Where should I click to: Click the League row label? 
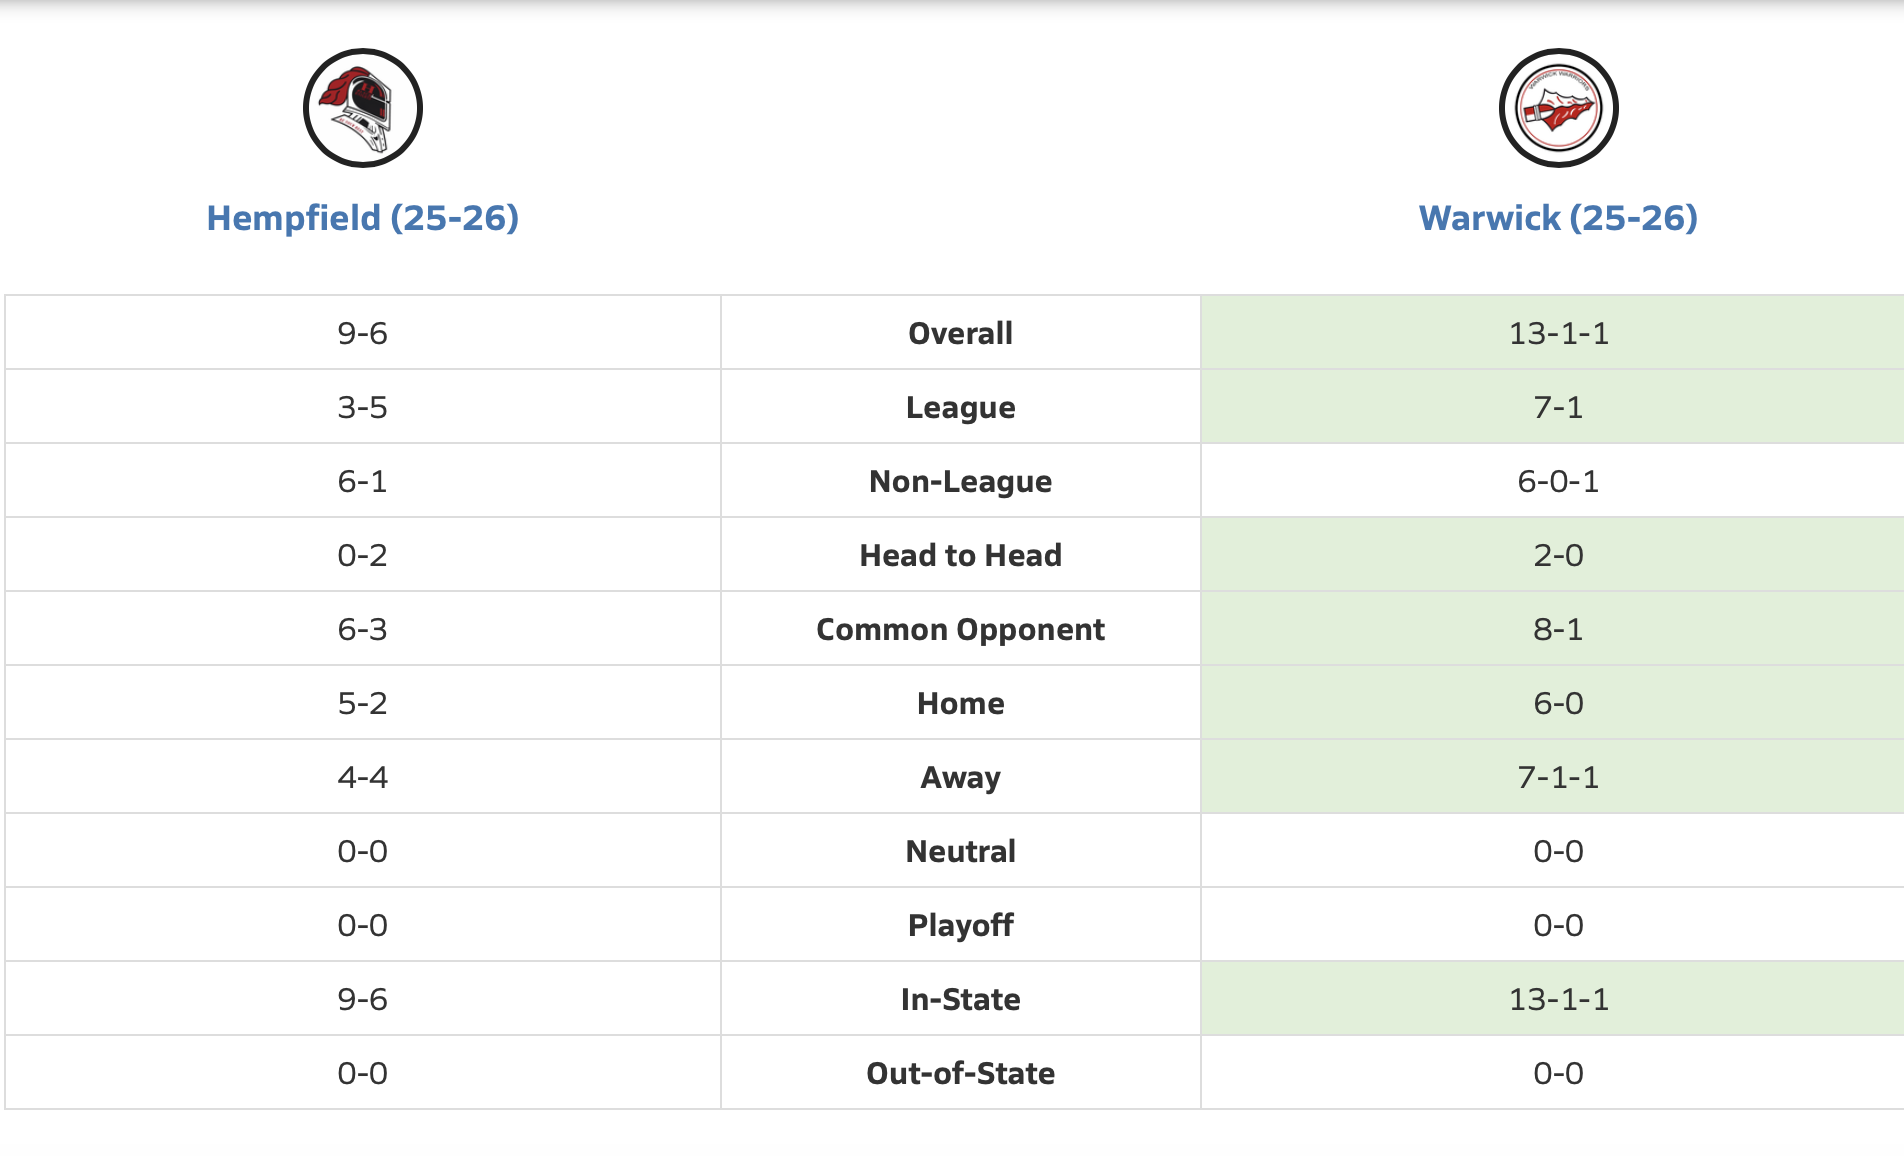tap(960, 407)
